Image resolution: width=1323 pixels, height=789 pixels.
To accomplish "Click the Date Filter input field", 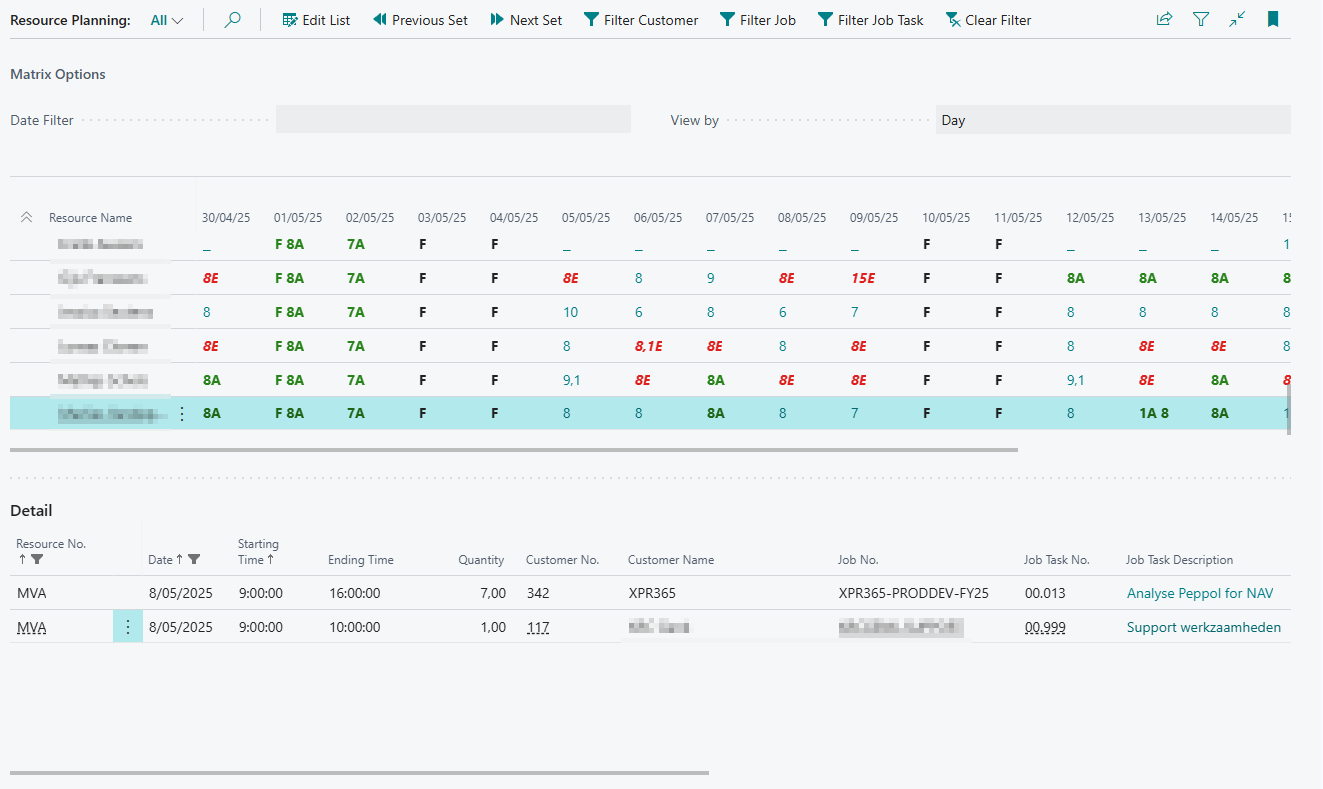I will (453, 120).
